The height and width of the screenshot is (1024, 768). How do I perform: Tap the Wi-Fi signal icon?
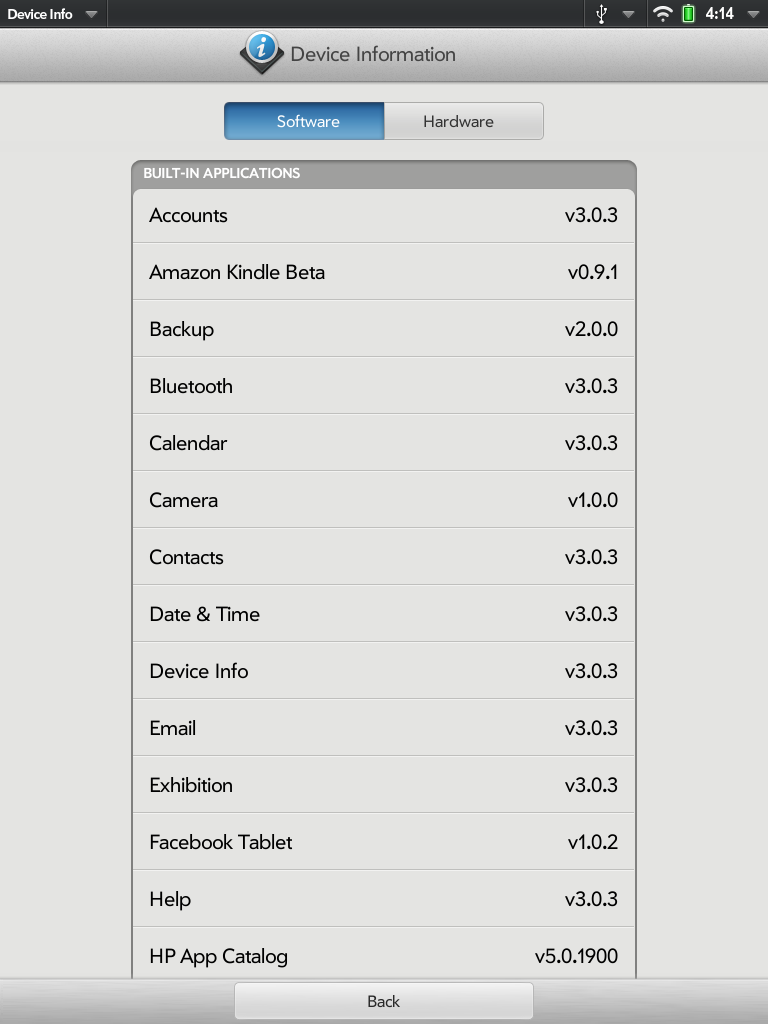[x=662, y=14]
